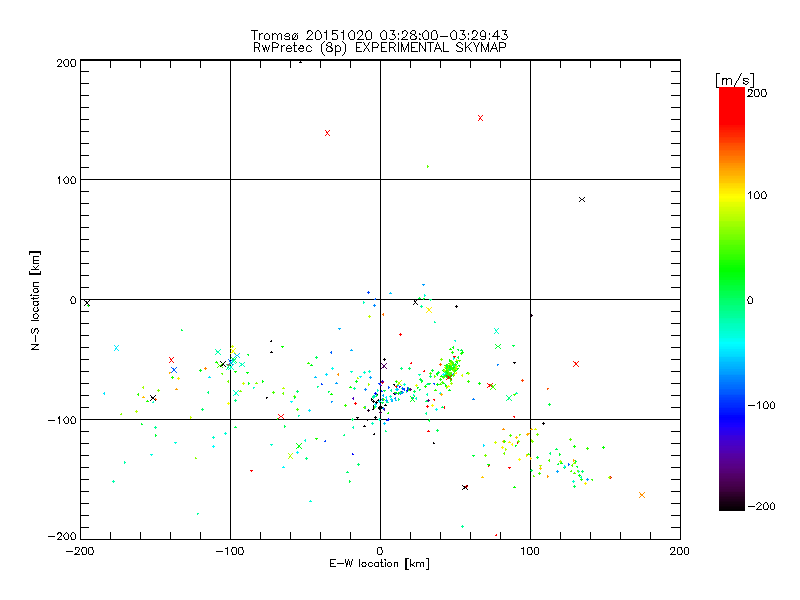Select the red X marker near E-W 67, N-S 152
The height and width of the screenshot is (600, 800).
click(480, 118)
